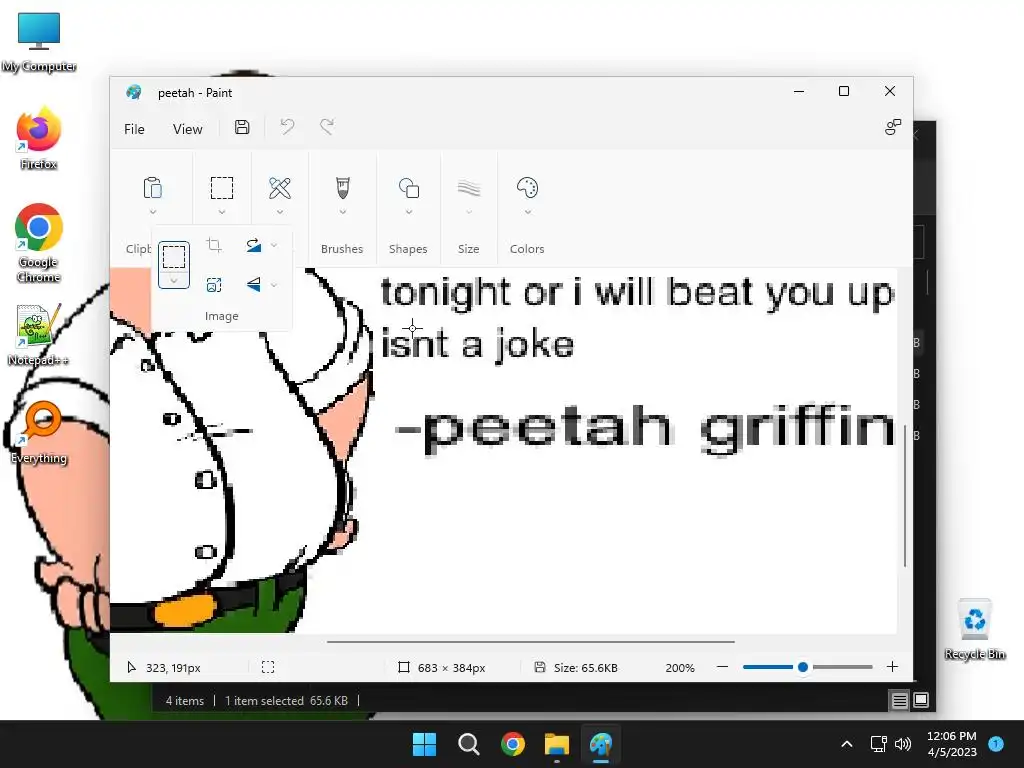1024x768 pixels.
Task: Choose the rectangular Select tool in Image flyout
Action: coord(174,257)
